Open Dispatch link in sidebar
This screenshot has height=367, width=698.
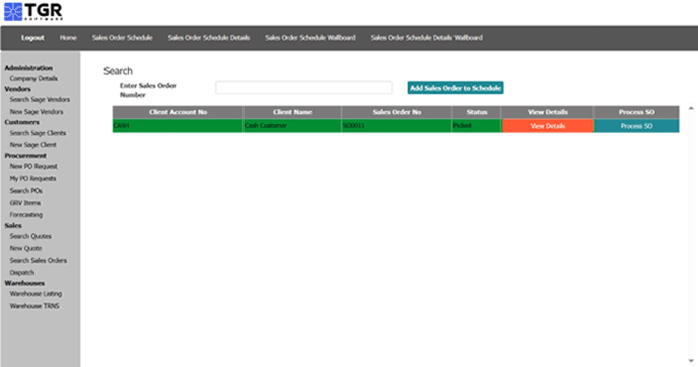coord(22,273)
